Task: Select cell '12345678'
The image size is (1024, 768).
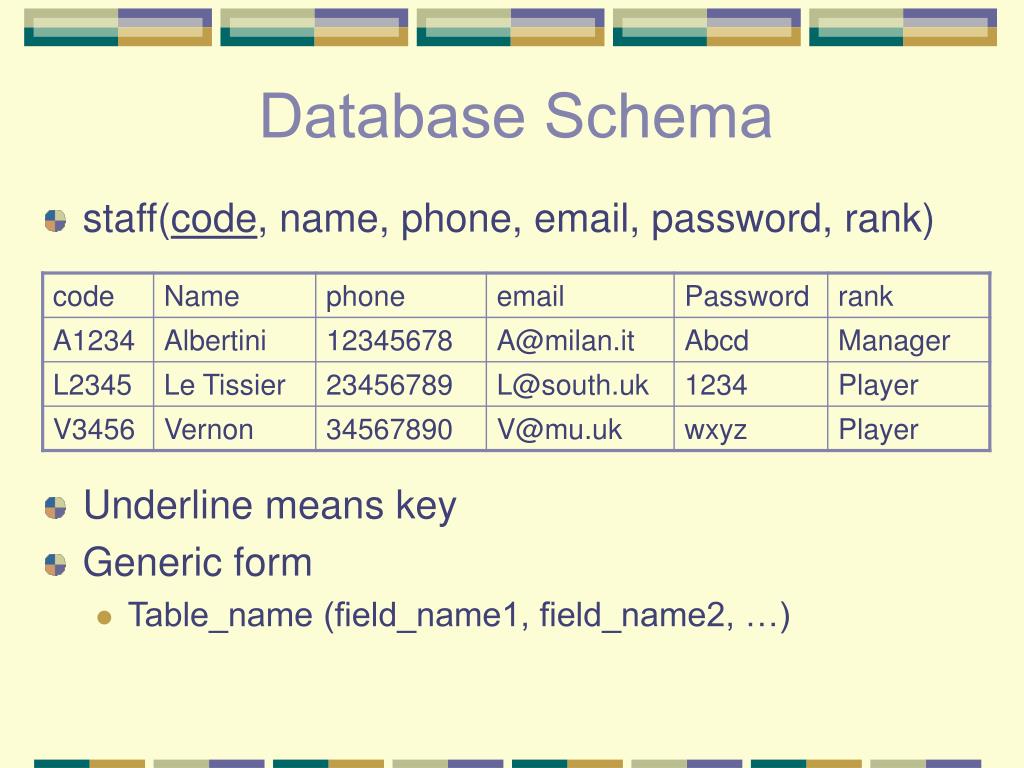Action: pos(401,340)
